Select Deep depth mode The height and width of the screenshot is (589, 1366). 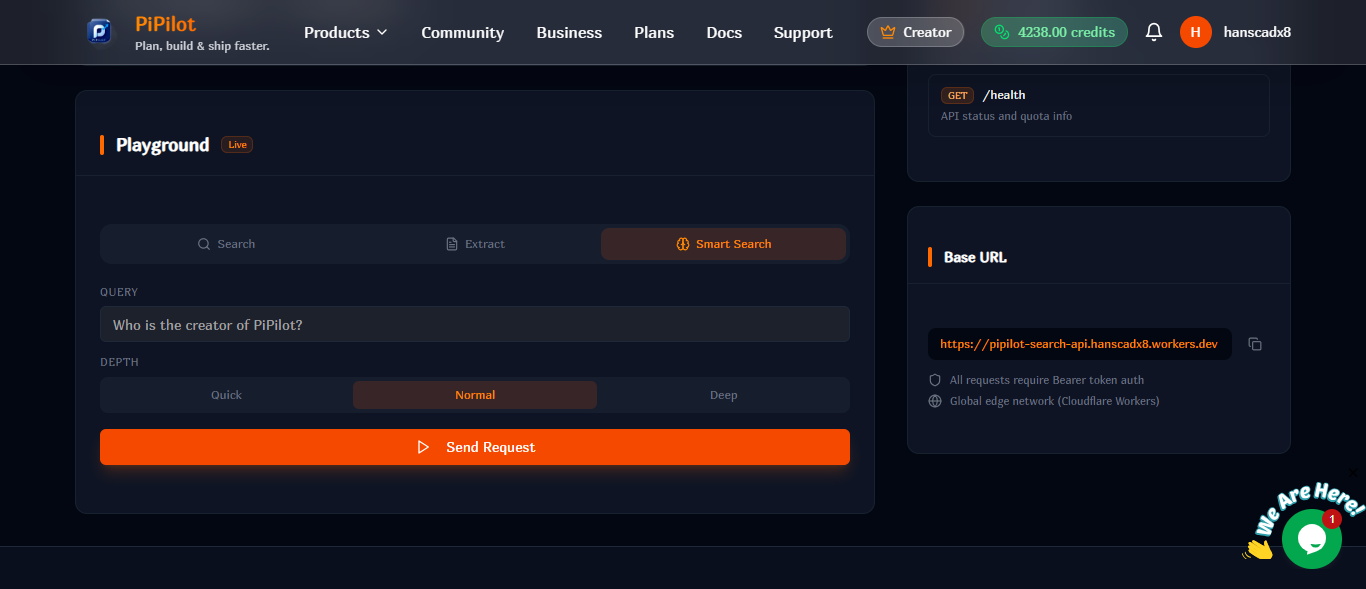click(x=723, y=394)
